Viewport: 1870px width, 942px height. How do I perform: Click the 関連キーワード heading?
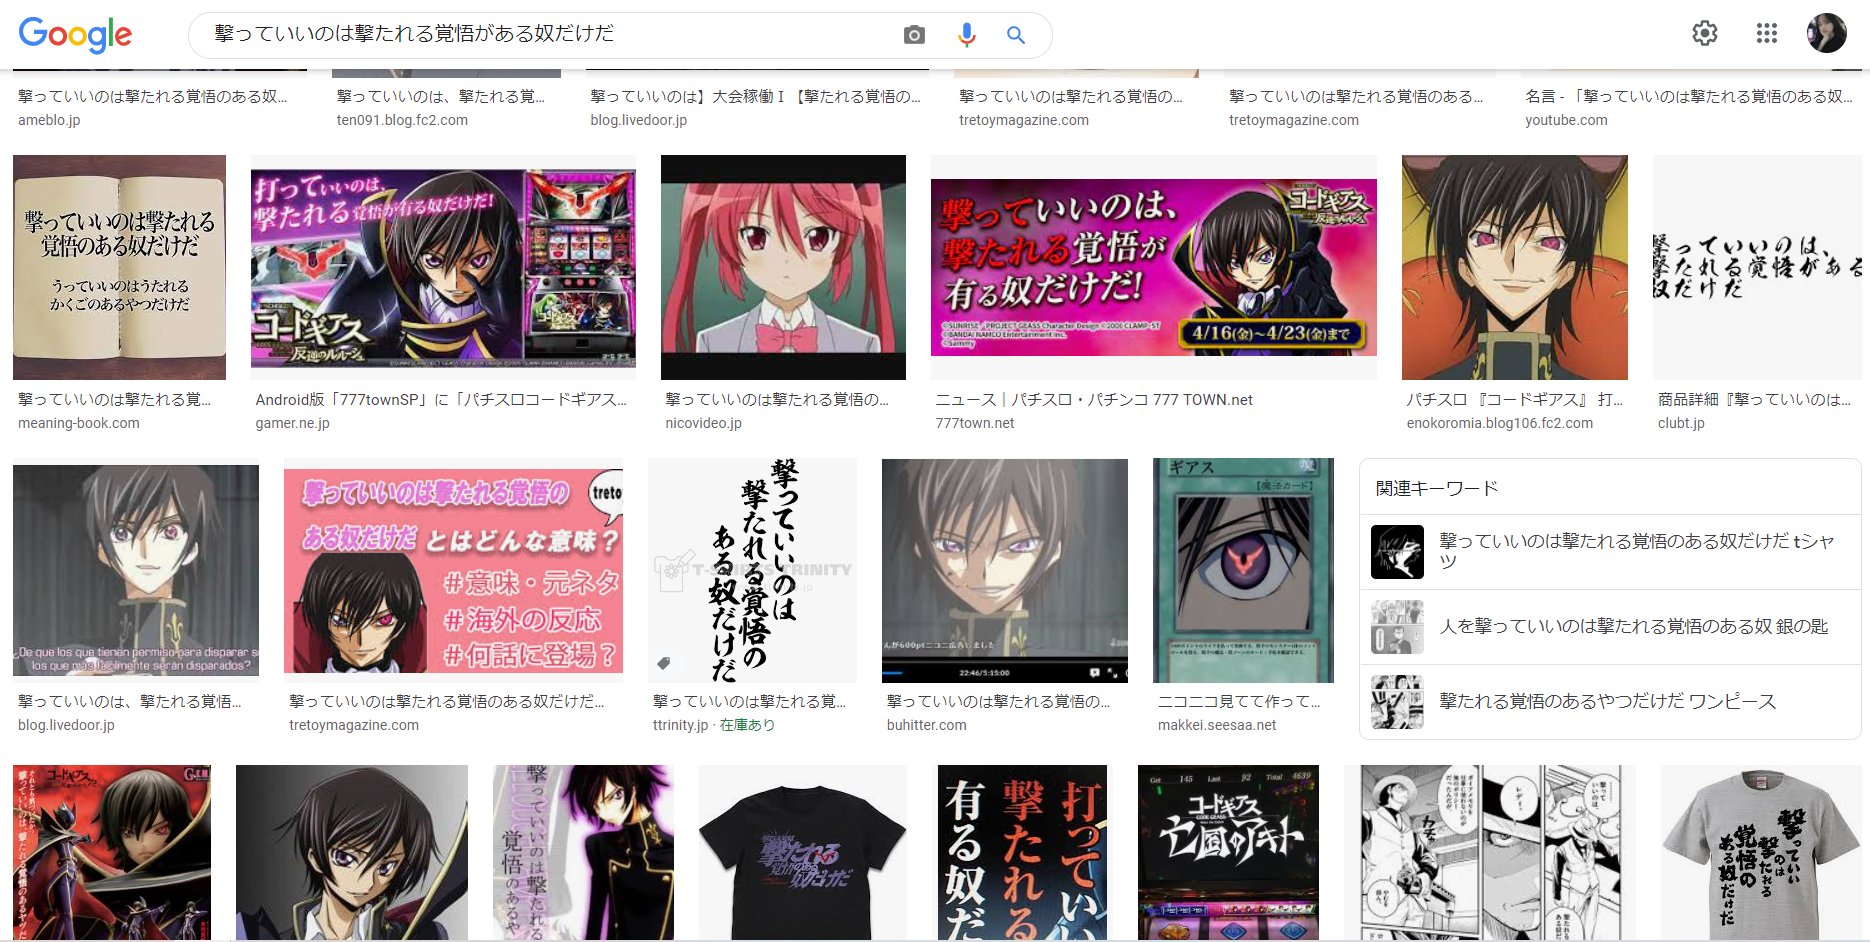(x=1436, y=488)
